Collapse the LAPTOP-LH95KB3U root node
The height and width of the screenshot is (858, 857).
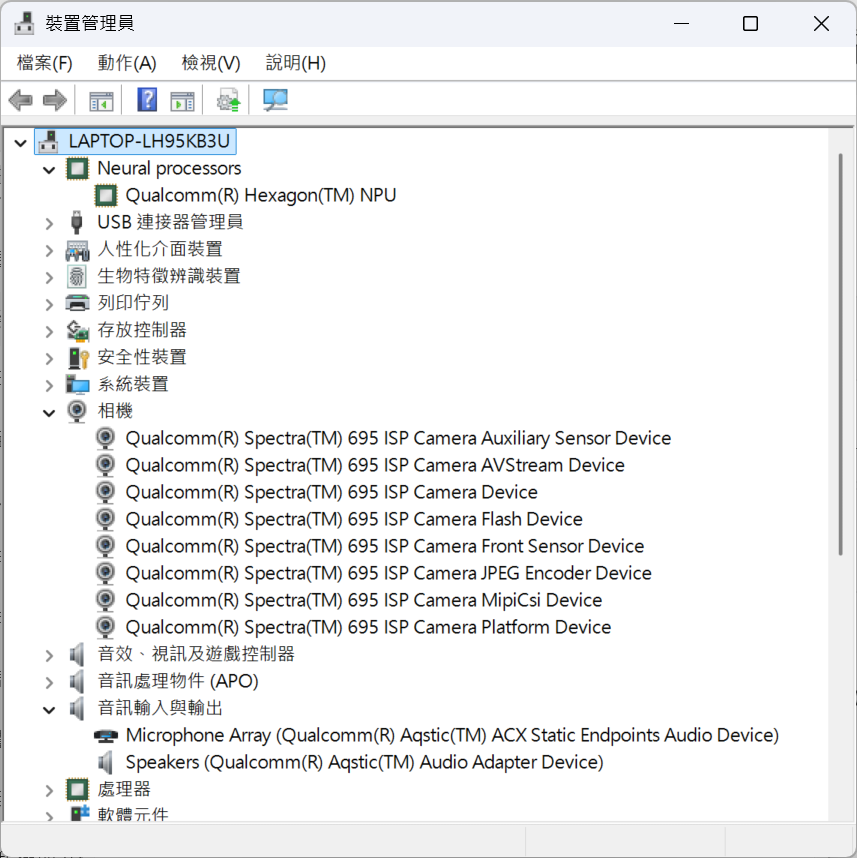coord(21,143)
